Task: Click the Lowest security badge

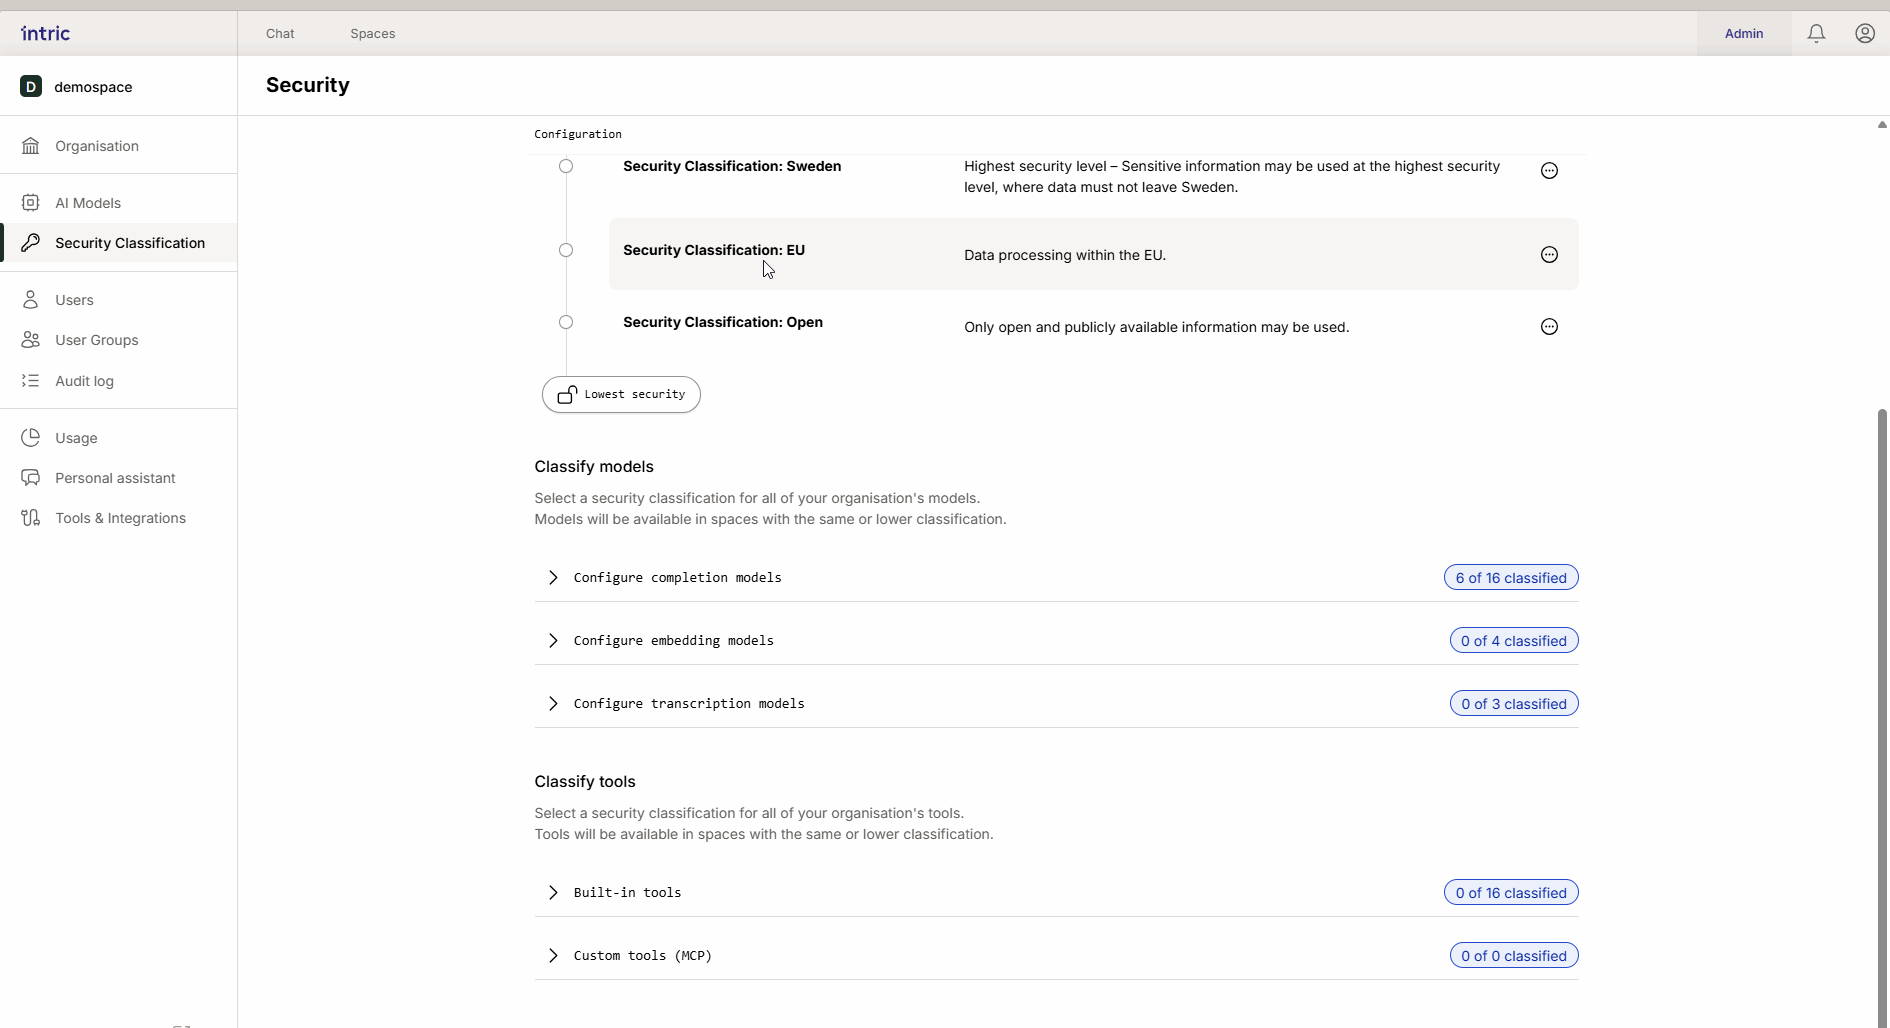Action: click(x=621, y=395)
